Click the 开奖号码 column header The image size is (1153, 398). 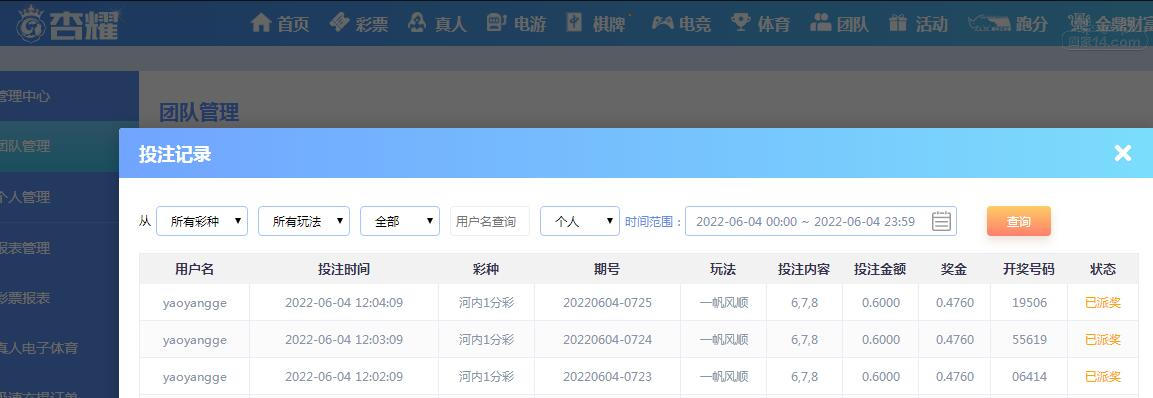tap(1029, 269)
